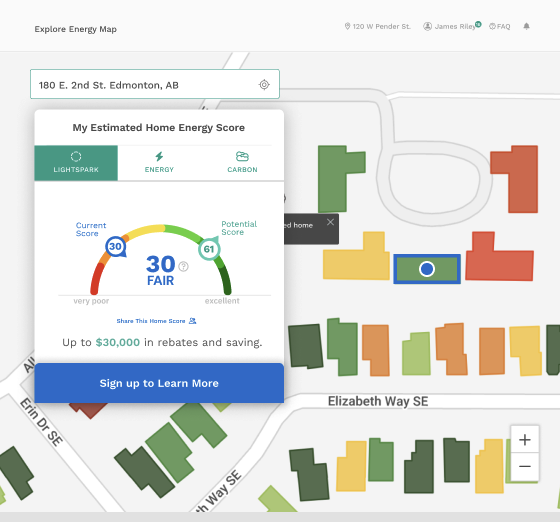Click the Current Score 30 gauge marker

coord(115,246)
